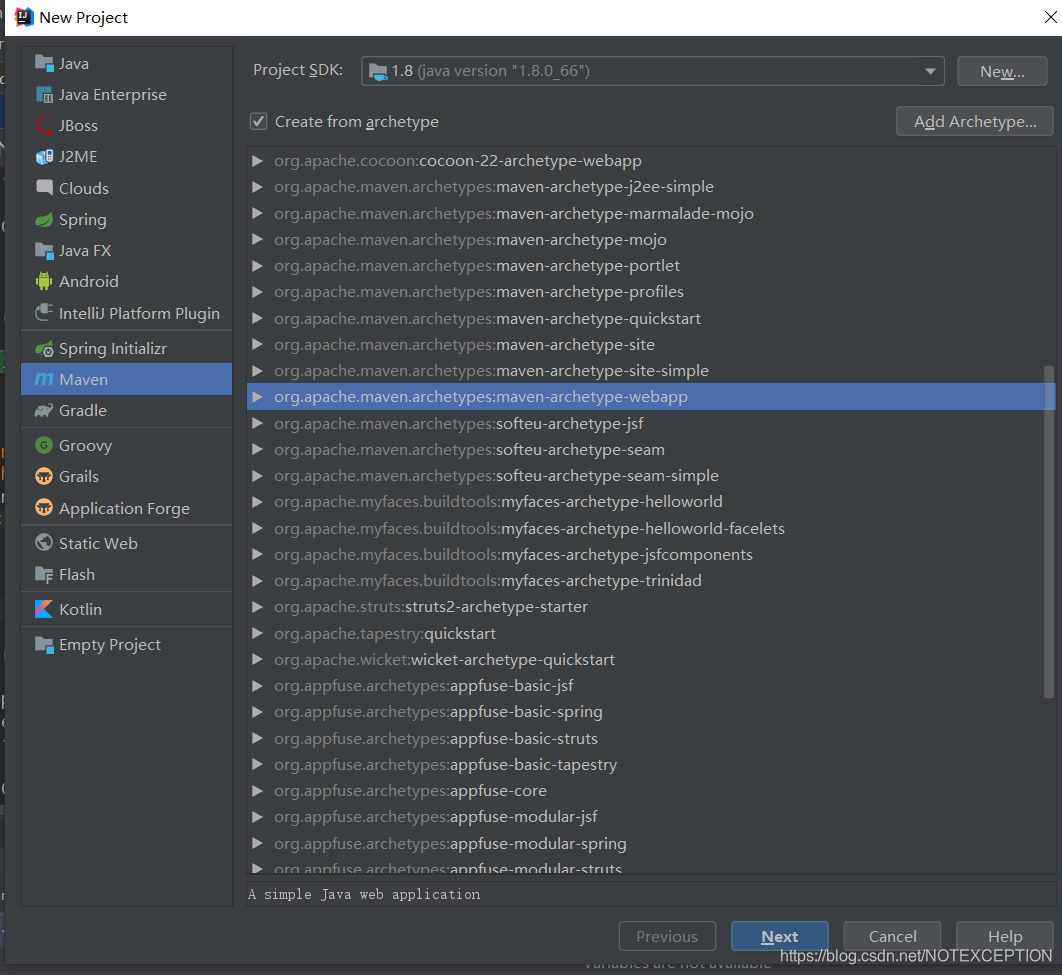Click the Cancel button

click(892, 936)
